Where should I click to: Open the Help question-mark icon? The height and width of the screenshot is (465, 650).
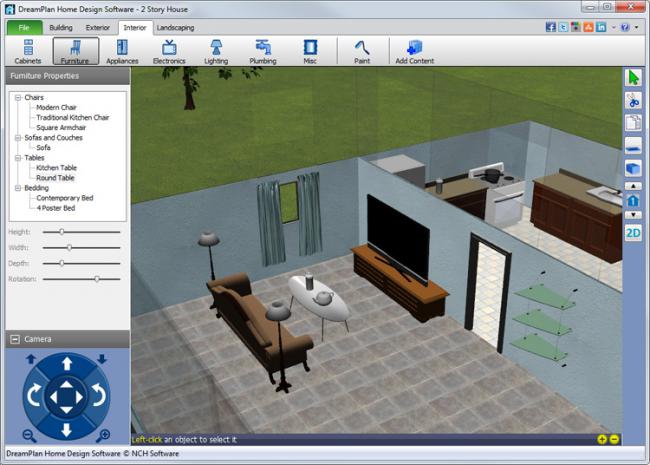[625, 27]
